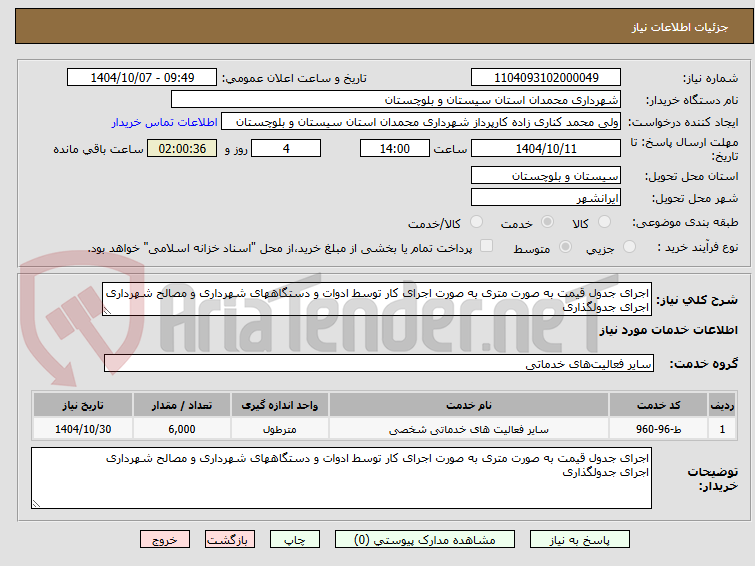Click the خروج exit button
The height and width of the screenshot is (566, 755).
click(x=165, y=540)
